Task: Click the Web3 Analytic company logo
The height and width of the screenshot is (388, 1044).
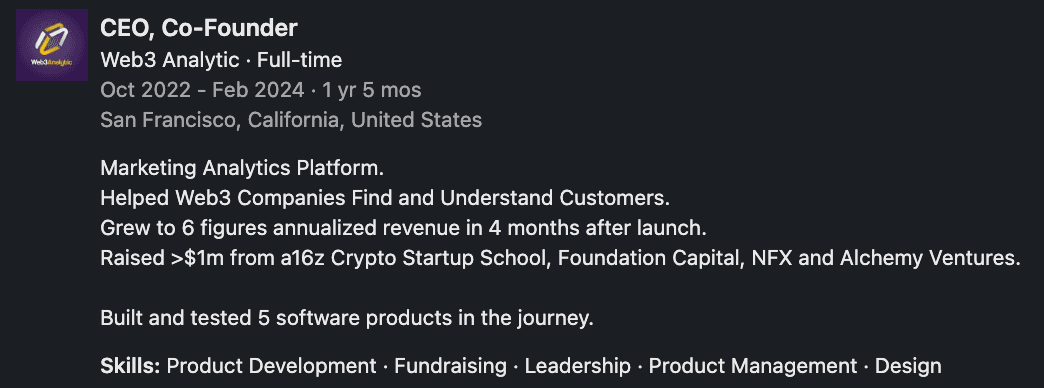Action: (x=52, y=45)
